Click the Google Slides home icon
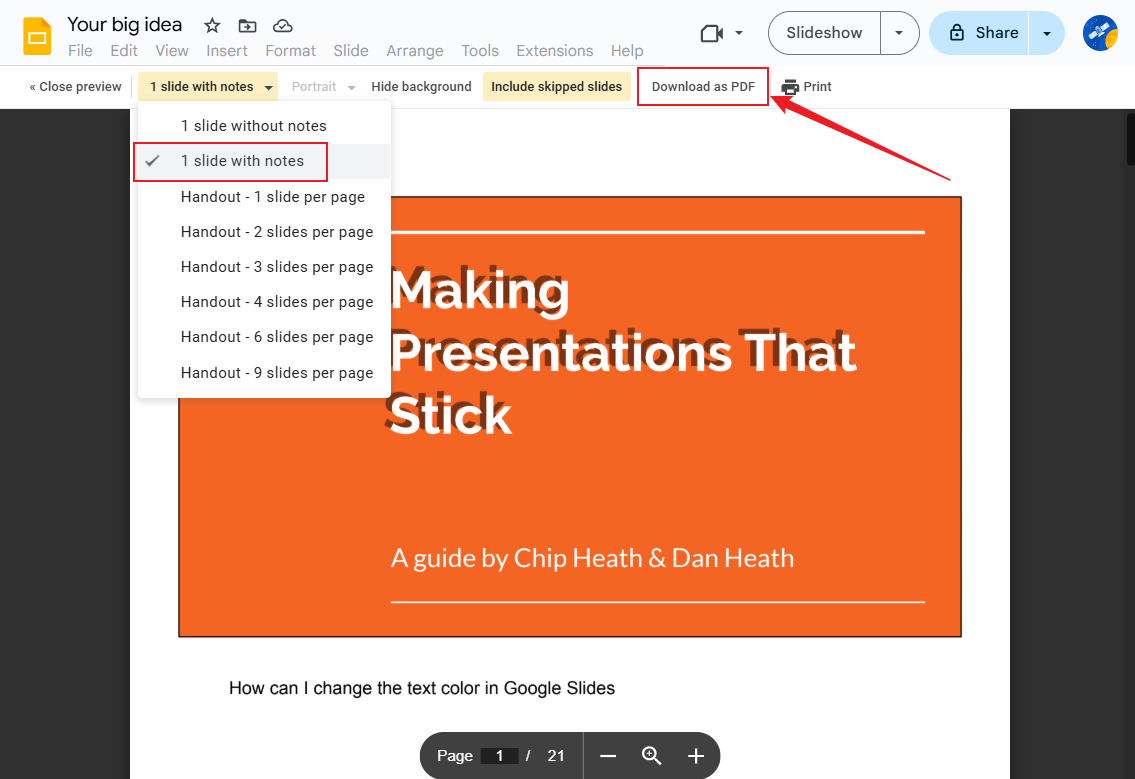 [x=37, y=33]
